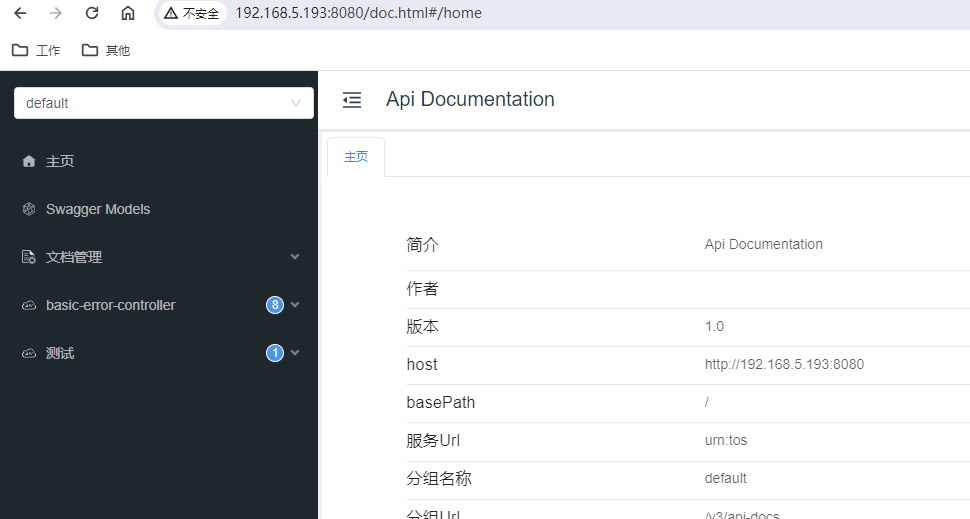Click the basePath value /
Image resolution: width=970 pixels, height=519 pixels.
click(x=706, y=402)
